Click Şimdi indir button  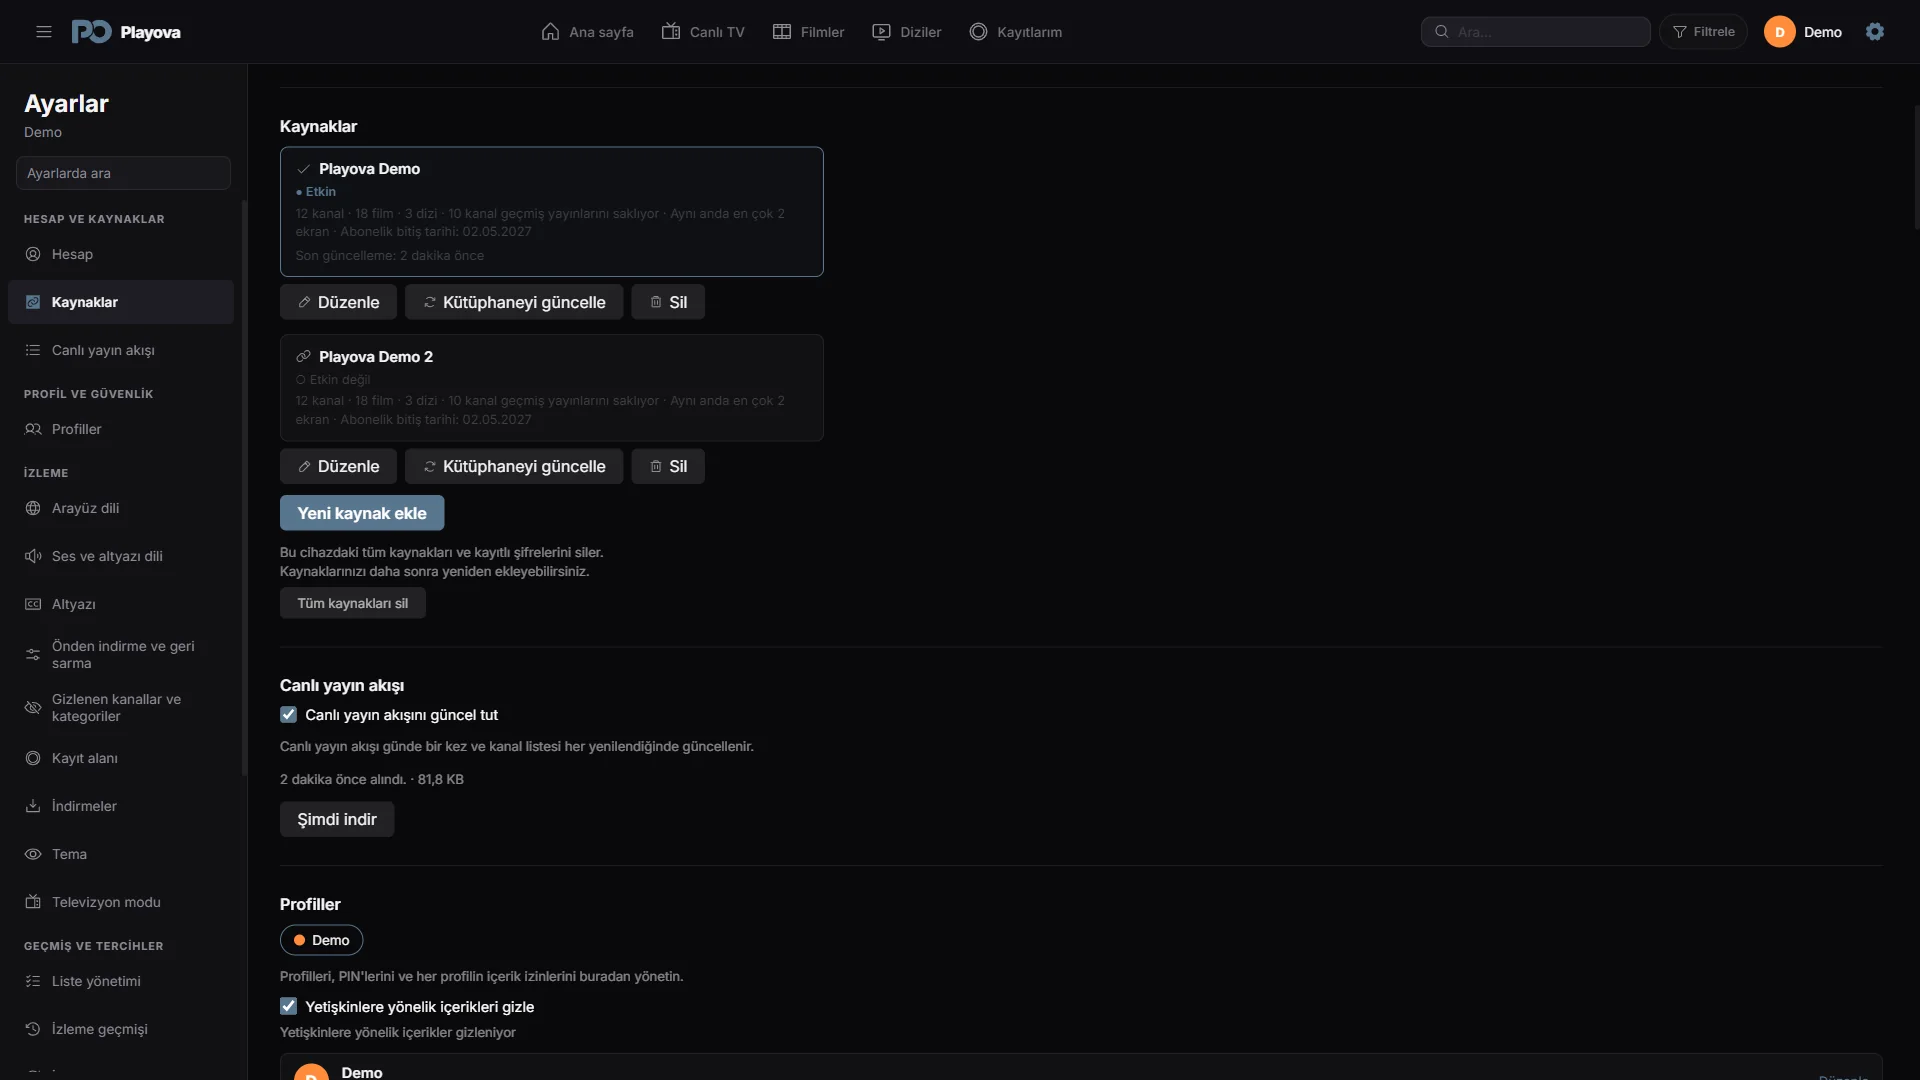click(337, 819)
